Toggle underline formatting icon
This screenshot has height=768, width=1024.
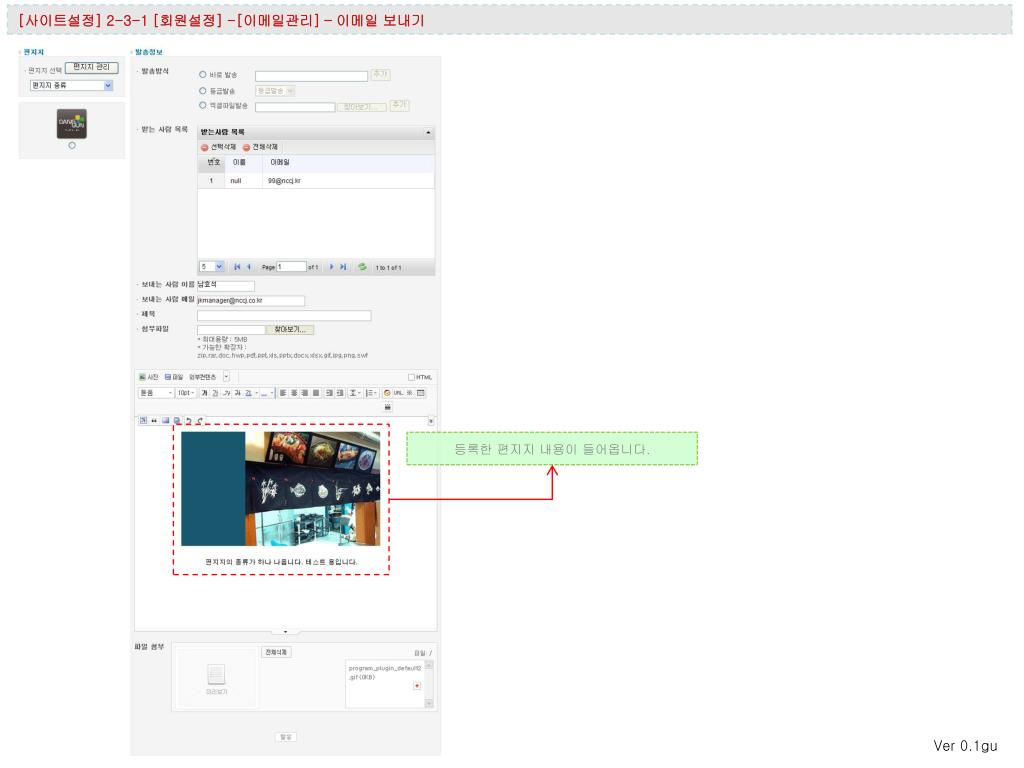click(x=216, y=392)
